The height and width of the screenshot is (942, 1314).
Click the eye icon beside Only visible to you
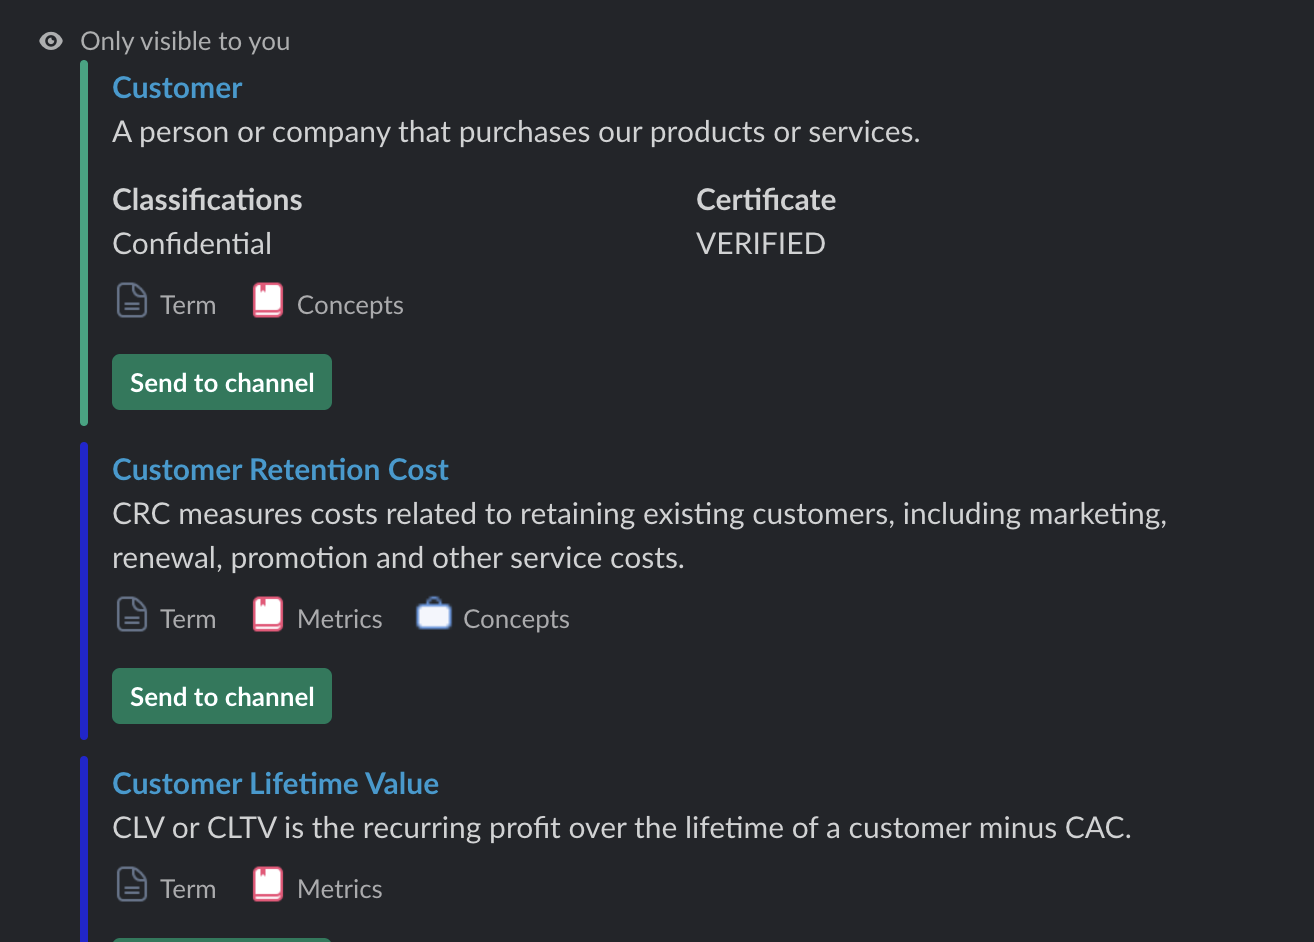51,41
